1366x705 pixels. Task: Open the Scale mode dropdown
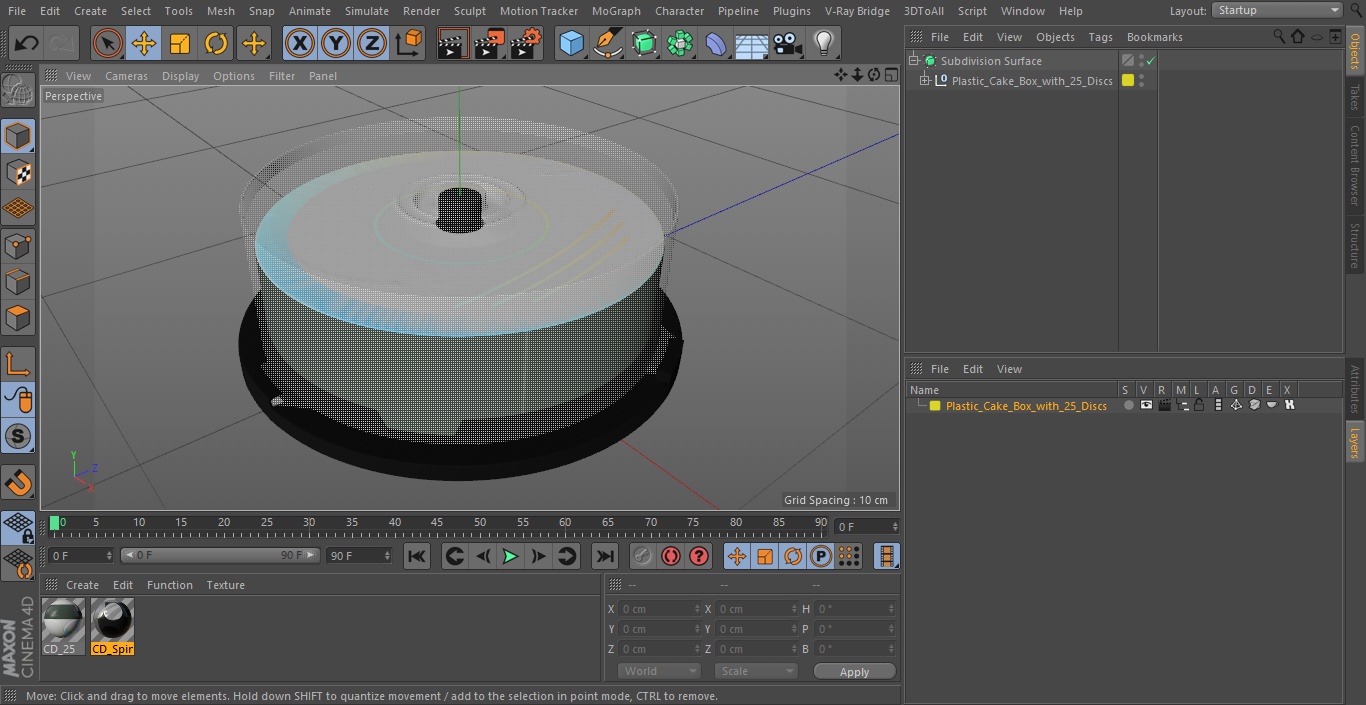click(x=756, y=671)
